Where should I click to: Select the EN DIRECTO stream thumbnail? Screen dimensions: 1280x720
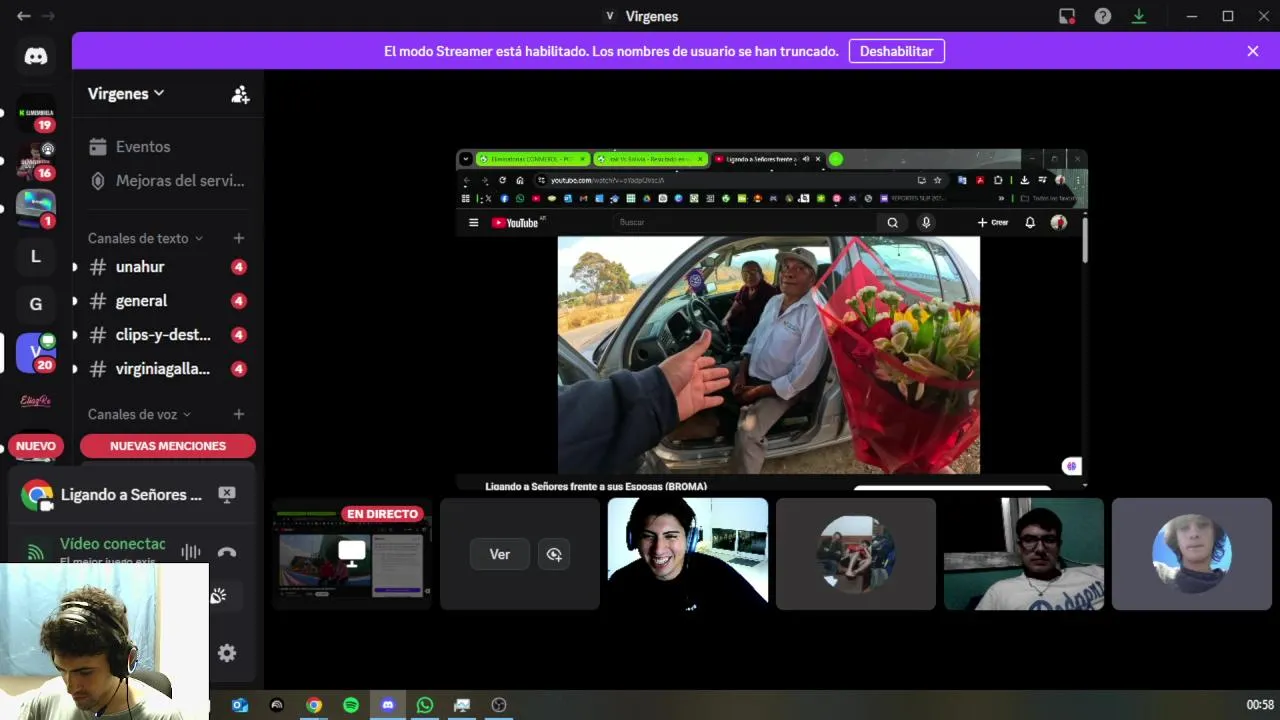pyautogui.click(x=352, y=554)
